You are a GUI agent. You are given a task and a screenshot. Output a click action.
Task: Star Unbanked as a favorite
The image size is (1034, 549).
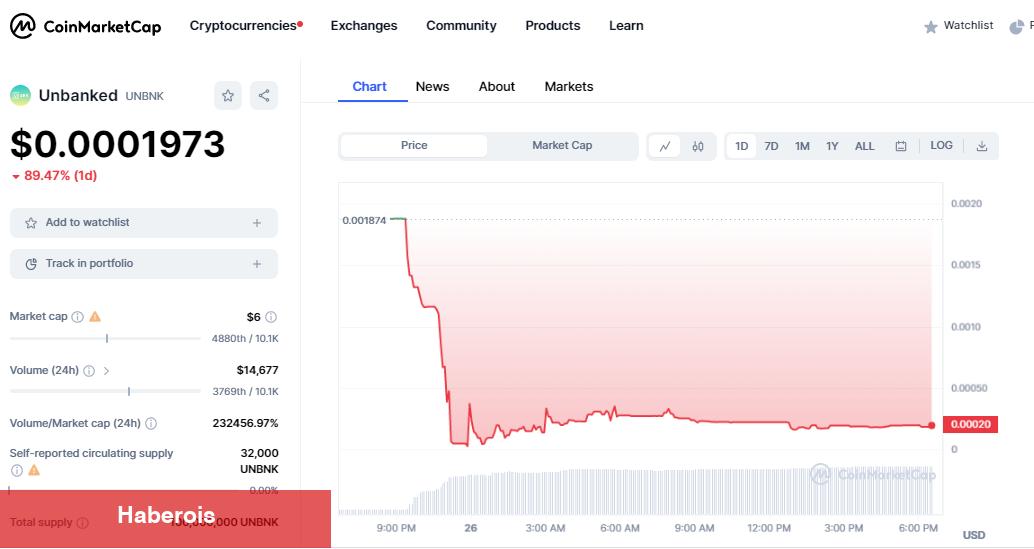228,96
